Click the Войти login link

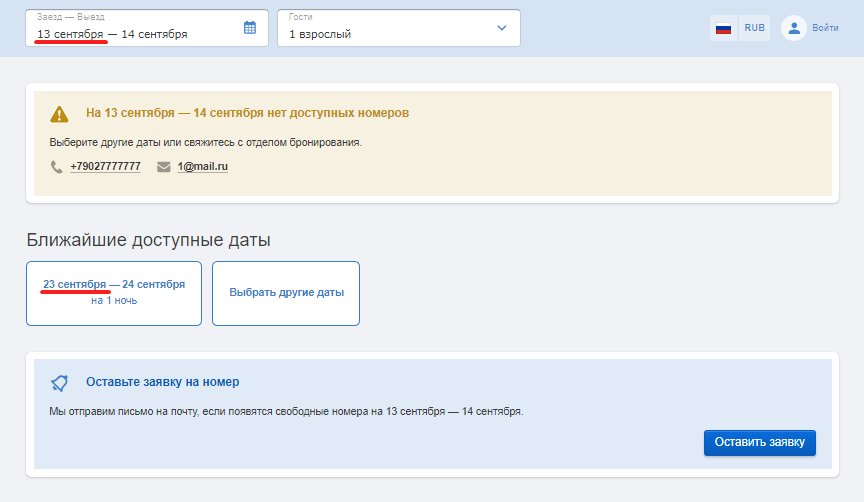point(825,28)
